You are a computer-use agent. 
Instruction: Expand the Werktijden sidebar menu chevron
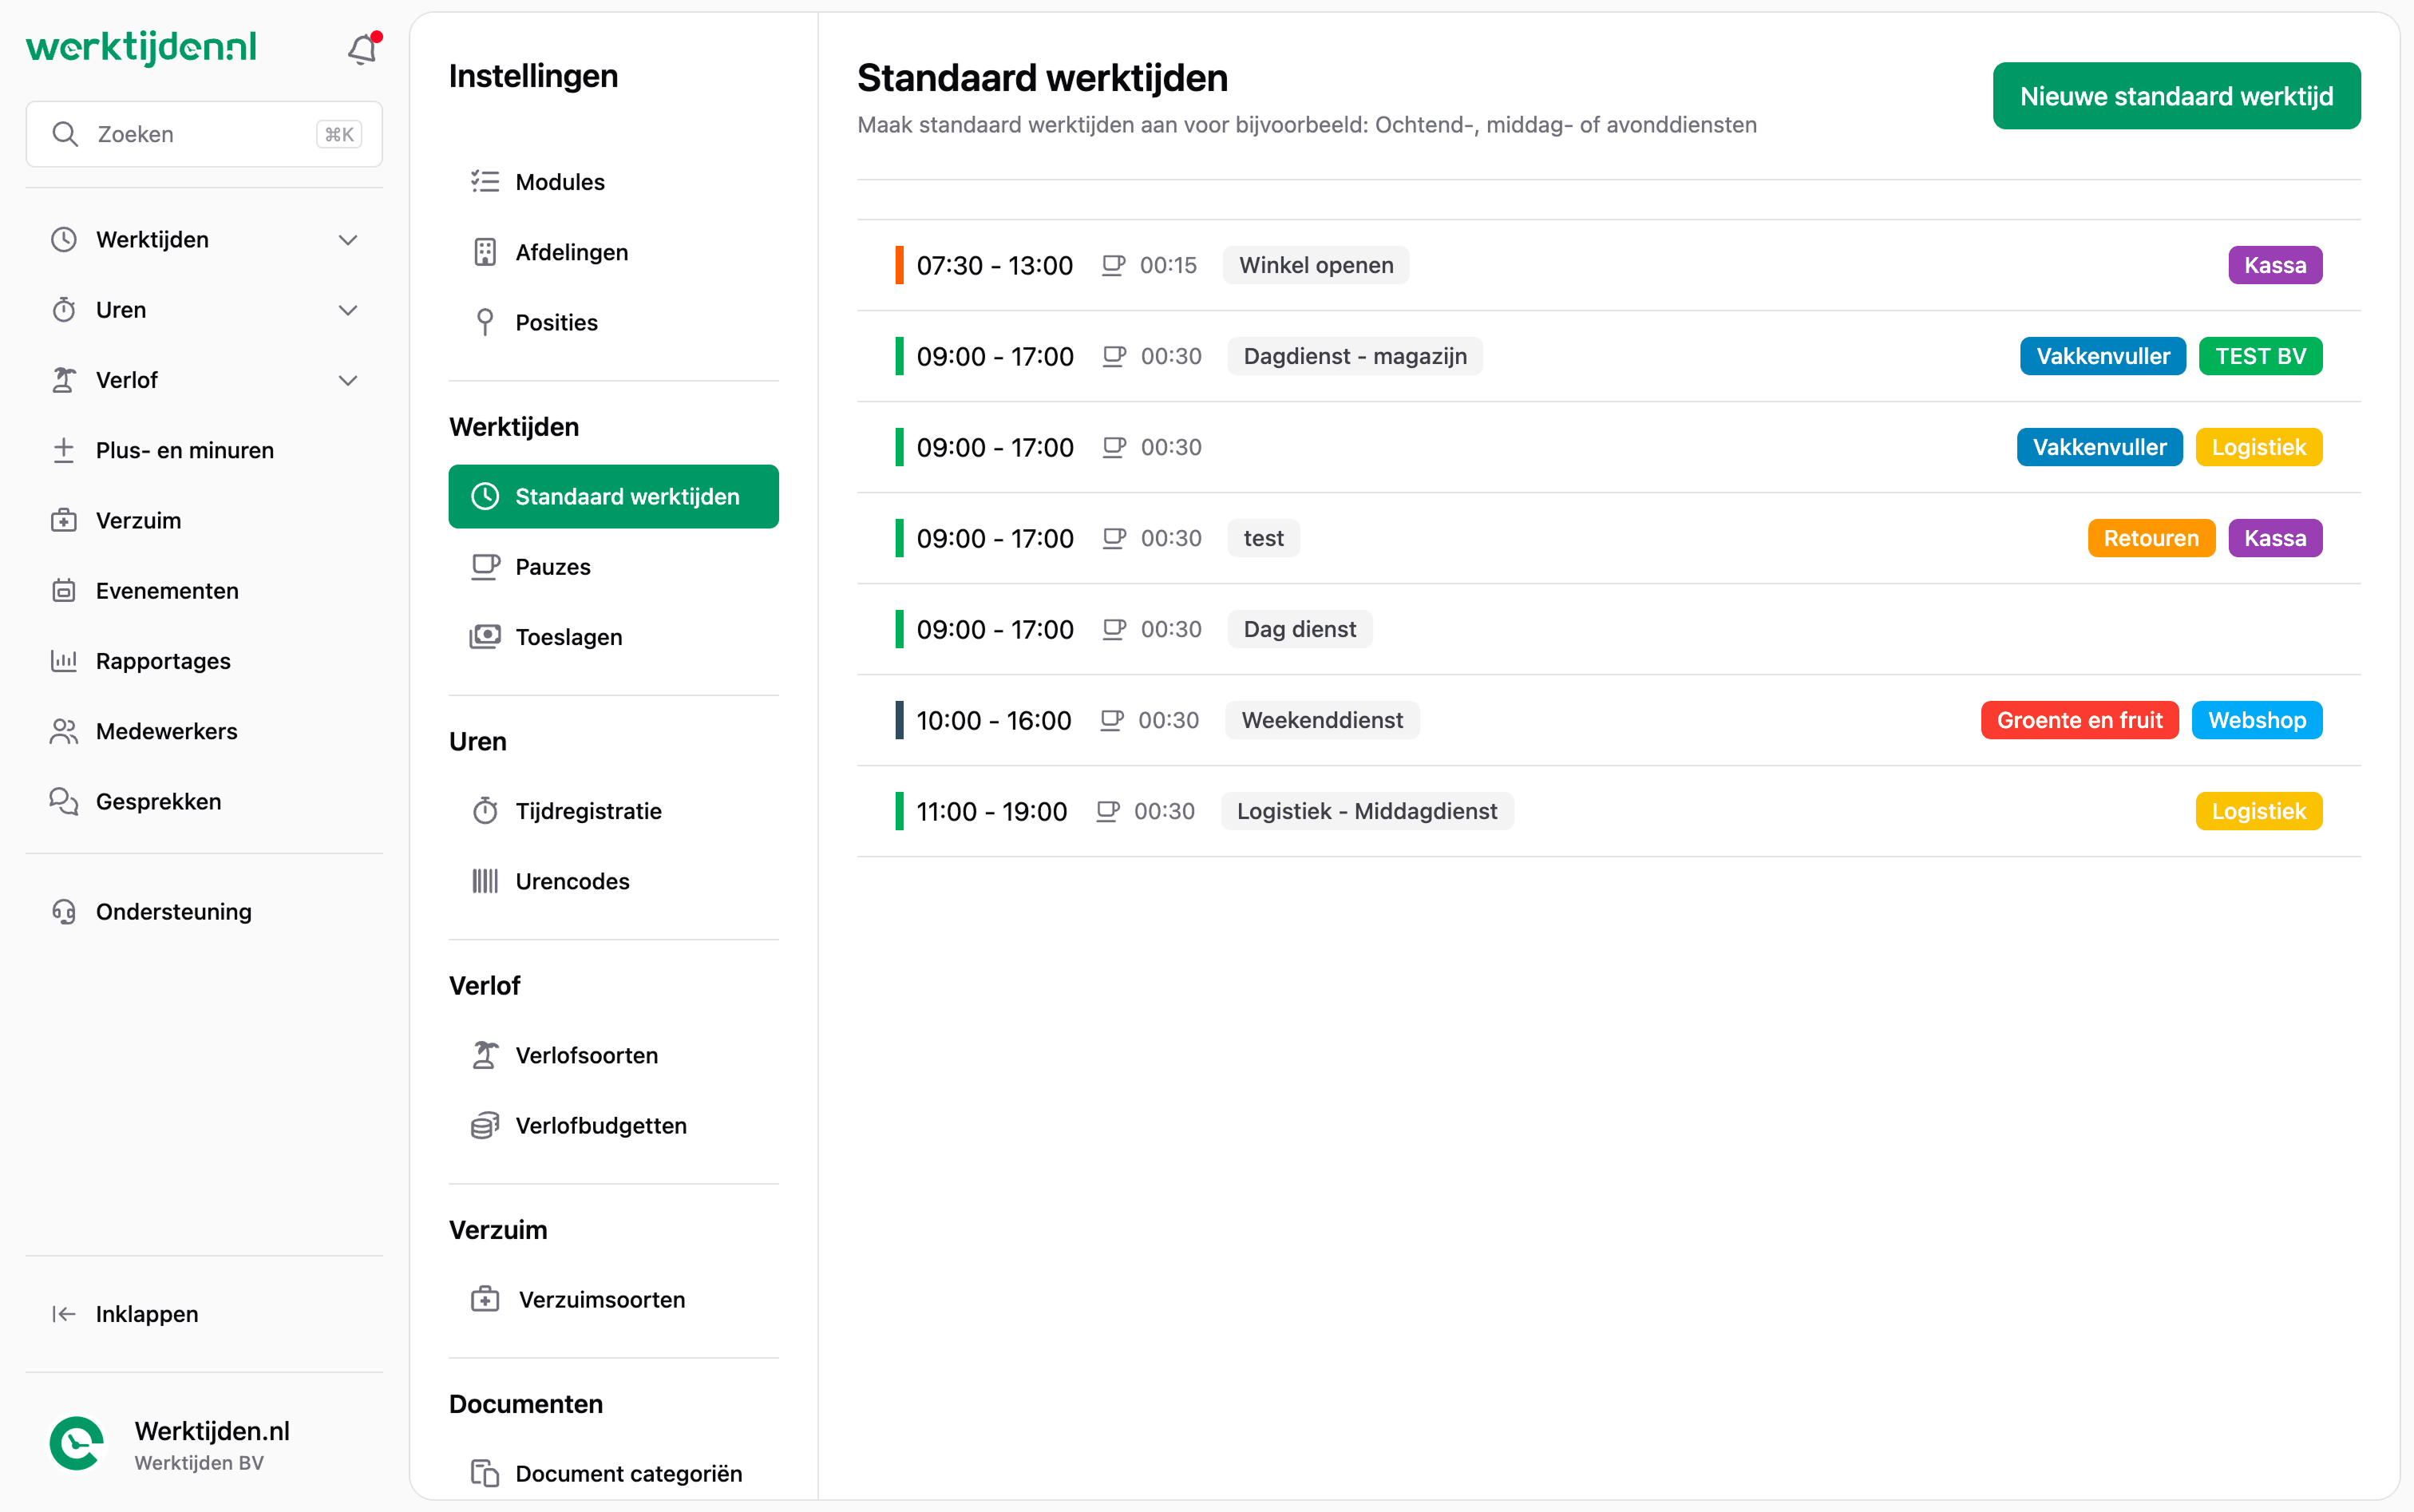[x=348, y=240]
